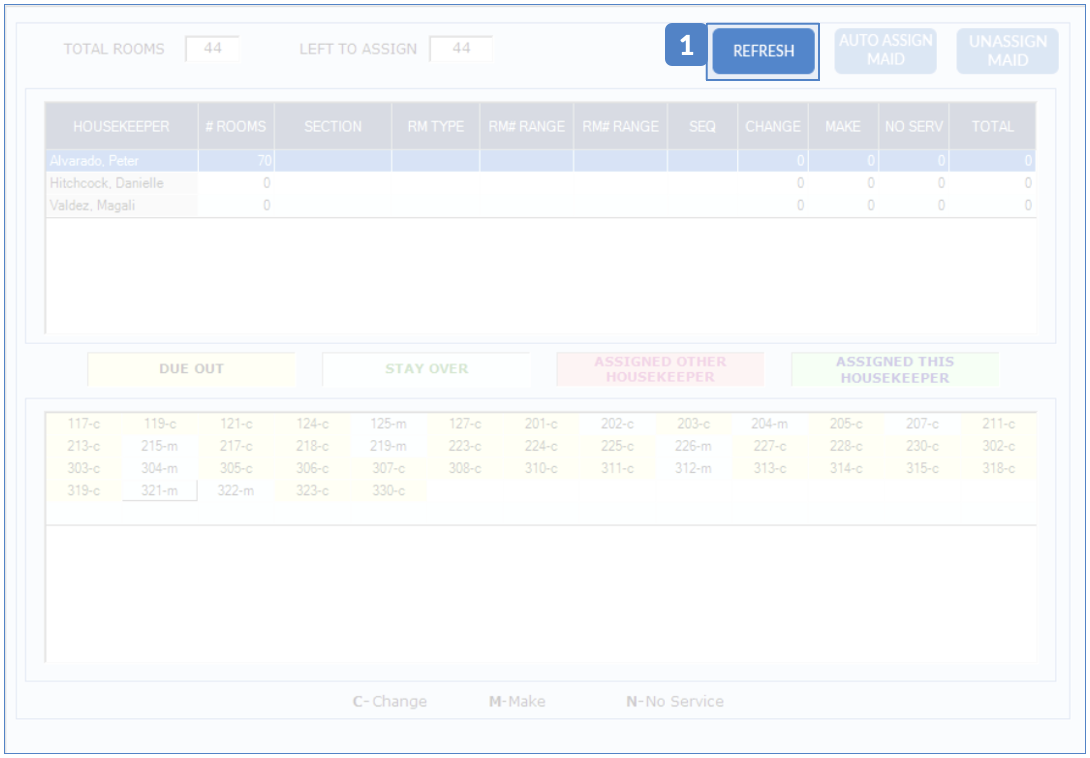Click the SECTION column header
This screenshot has width=1090, height=758.
(333, 127)
